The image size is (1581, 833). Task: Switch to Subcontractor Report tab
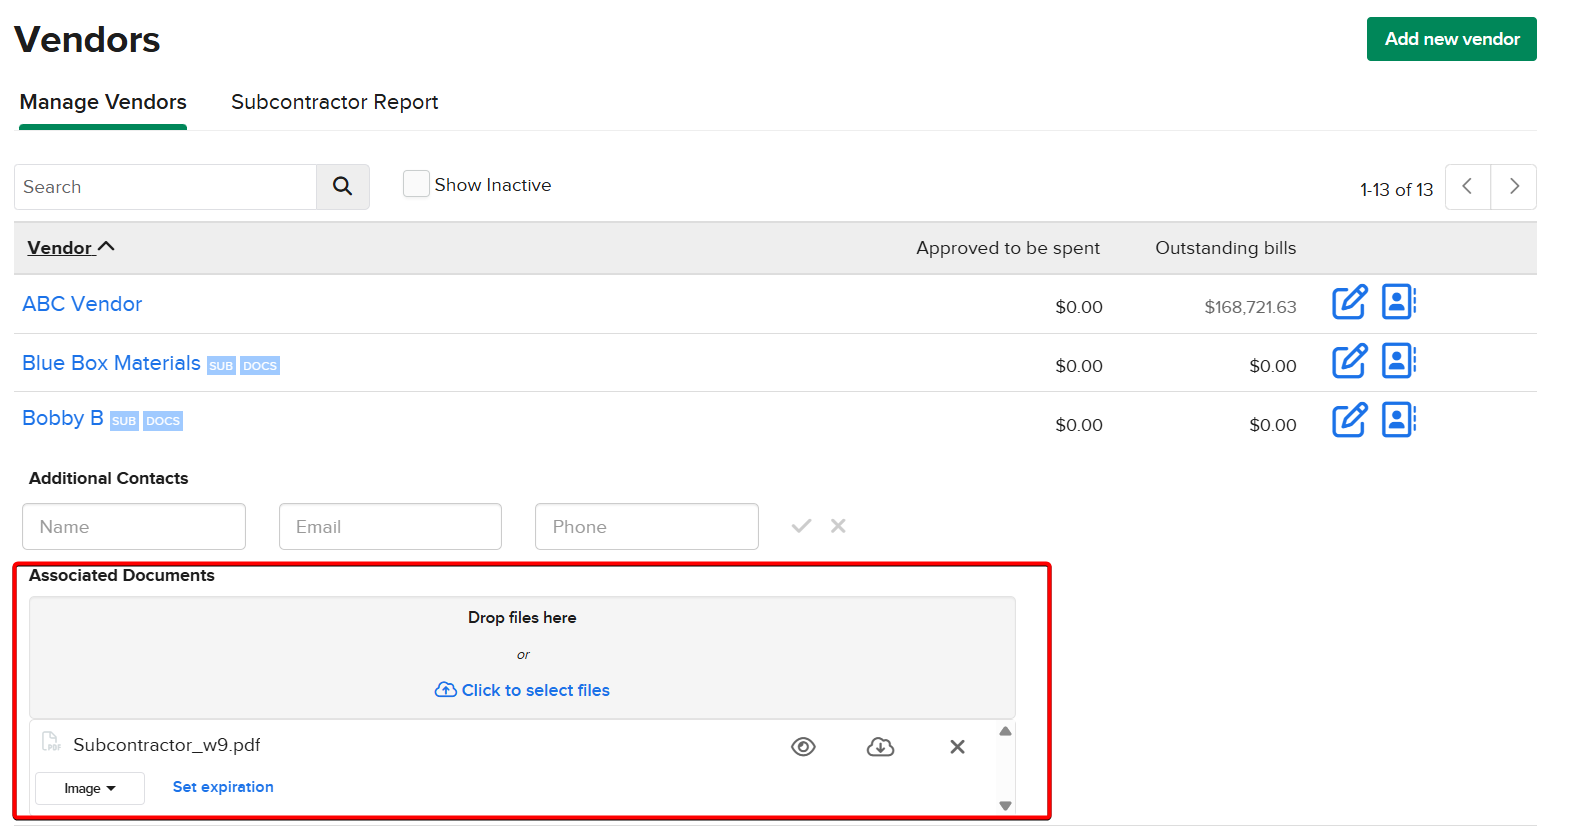click(x=334, y=102)
